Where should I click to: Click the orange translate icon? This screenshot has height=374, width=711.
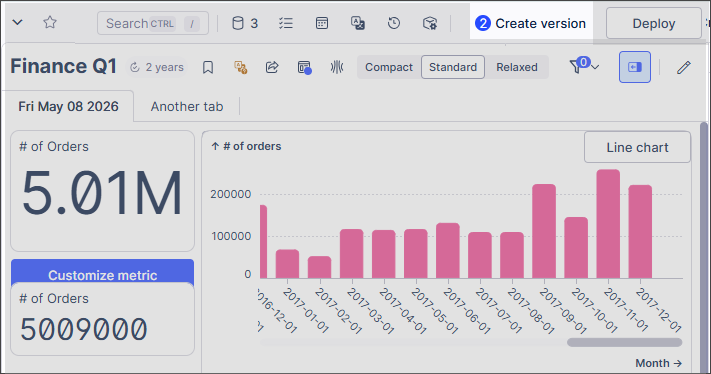(x=240, y=68)
